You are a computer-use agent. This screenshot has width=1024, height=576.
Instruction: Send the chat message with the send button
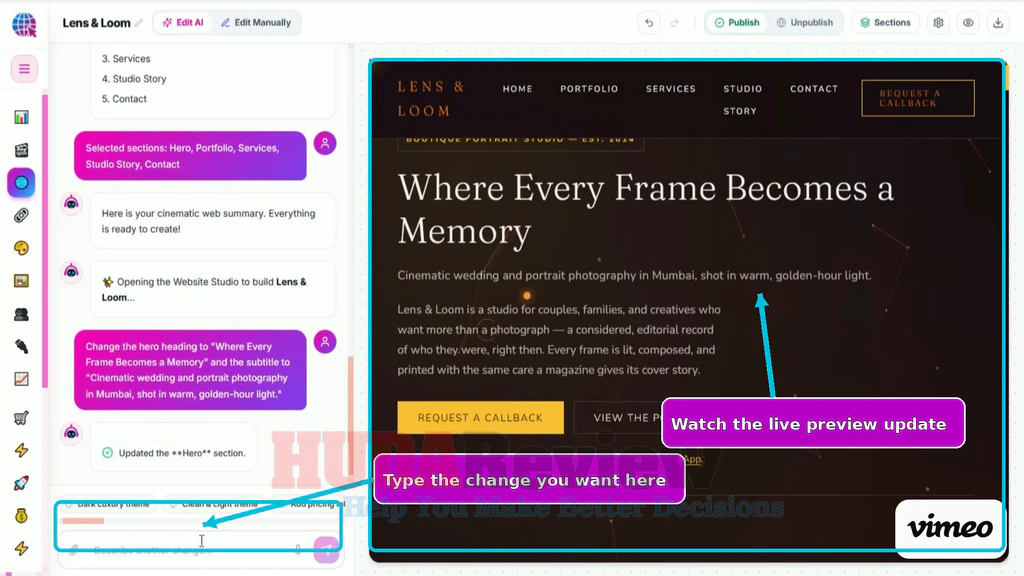(x=326, y=550)
